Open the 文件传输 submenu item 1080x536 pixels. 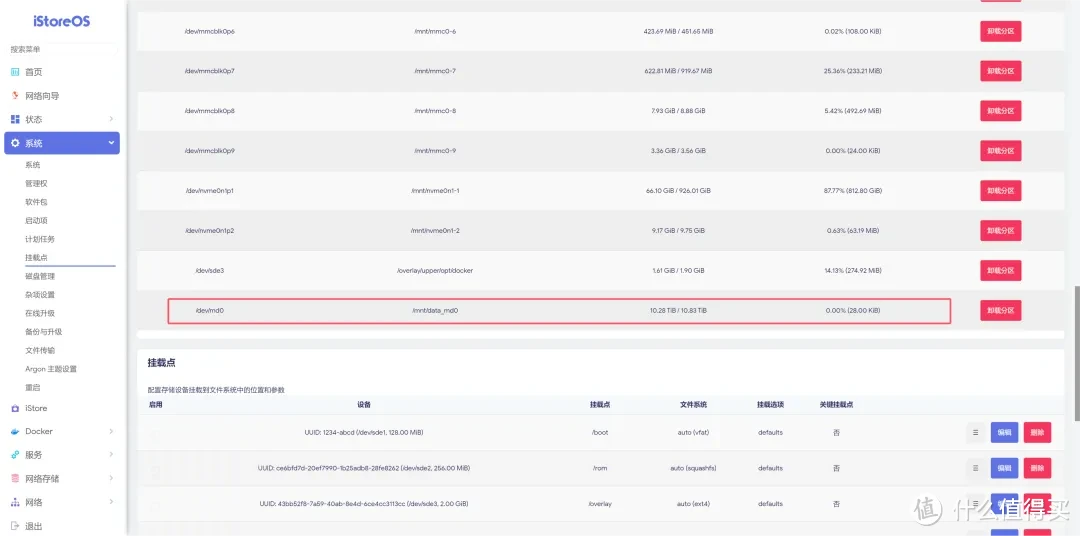[x=39, y=350]
